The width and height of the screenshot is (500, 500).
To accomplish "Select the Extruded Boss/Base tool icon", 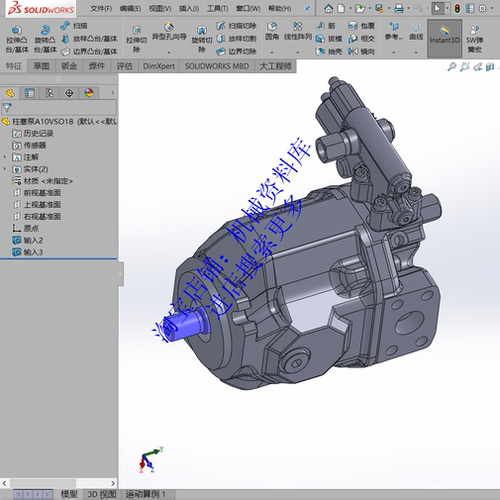I will coord(17,31).
